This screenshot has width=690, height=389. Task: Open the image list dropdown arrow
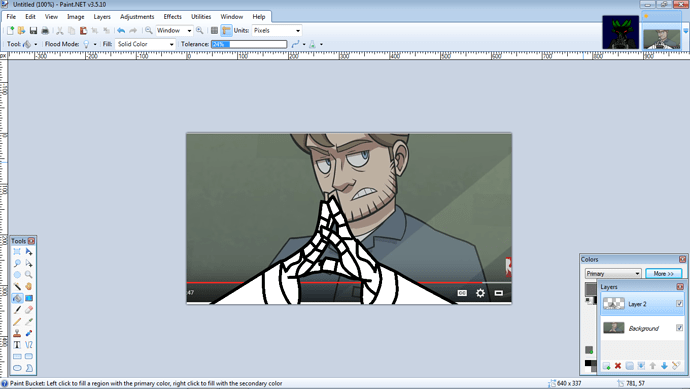pos(685,31)
